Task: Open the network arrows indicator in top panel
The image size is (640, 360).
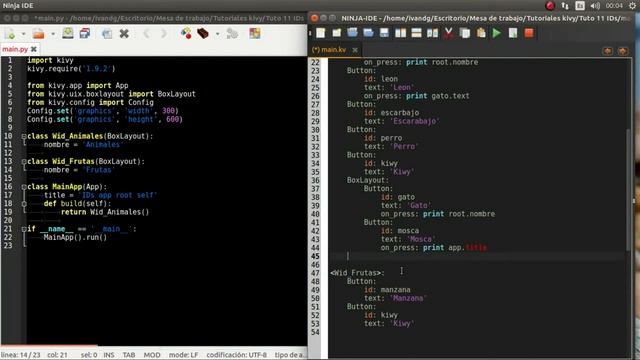Action: [565, 5]
